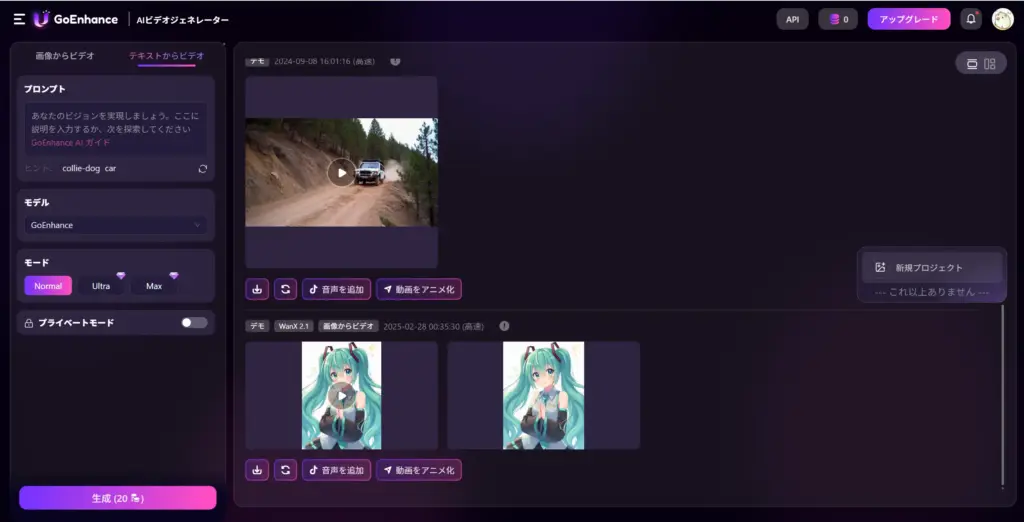The width and height of the screenshot is (1024, 522).
Task: Switch to 画像からビデオ tab
Action: pyautogui.click(x=65, y=56)
